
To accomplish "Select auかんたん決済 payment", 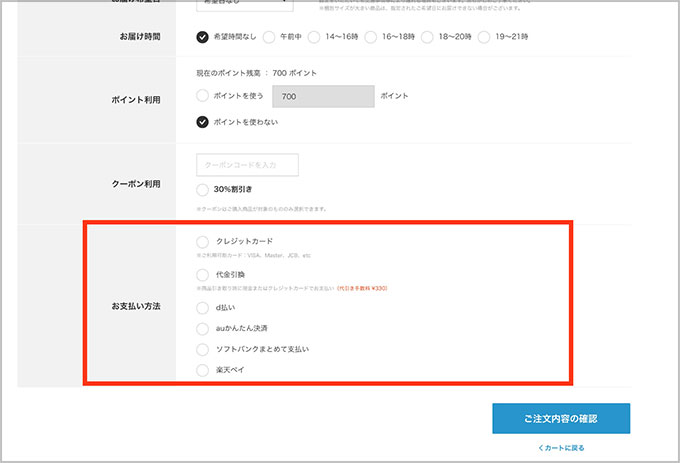I will click(203, 328).
